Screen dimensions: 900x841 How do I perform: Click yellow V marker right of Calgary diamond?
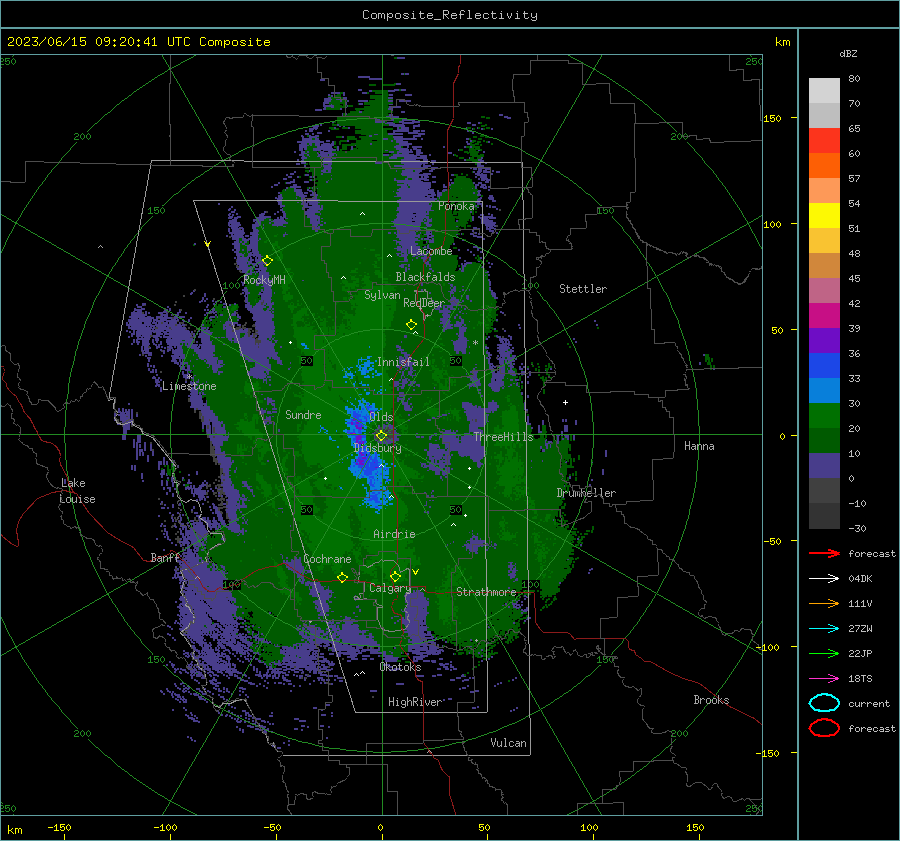tap(415, 572)
